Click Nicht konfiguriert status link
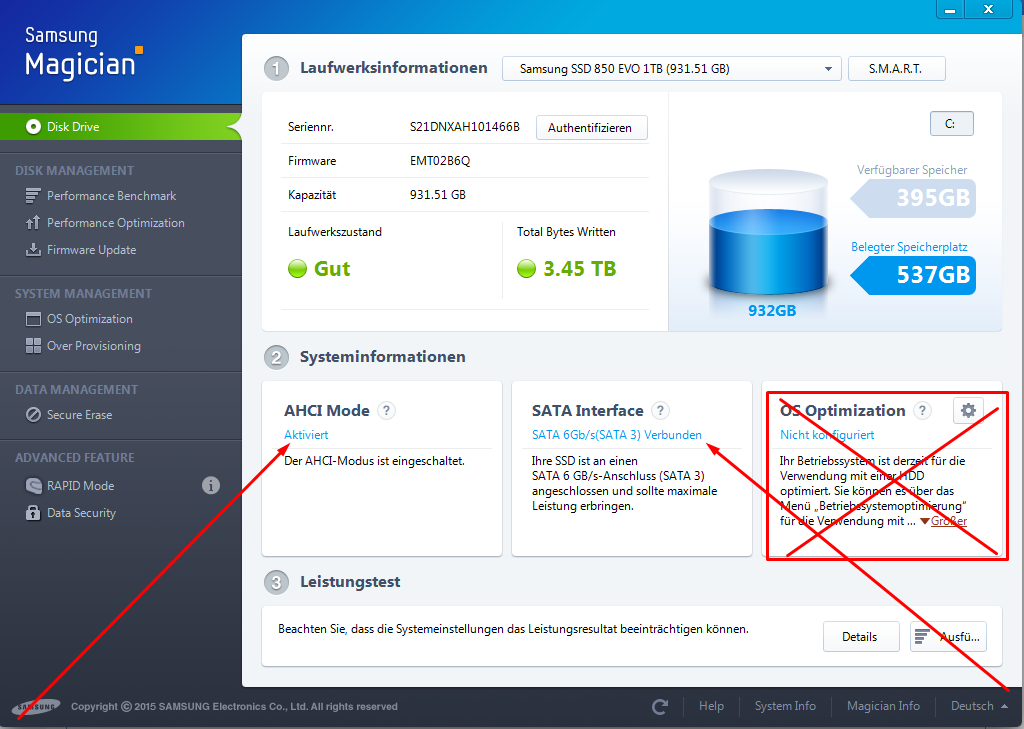 pyautogui.click(x=827, y=434)
